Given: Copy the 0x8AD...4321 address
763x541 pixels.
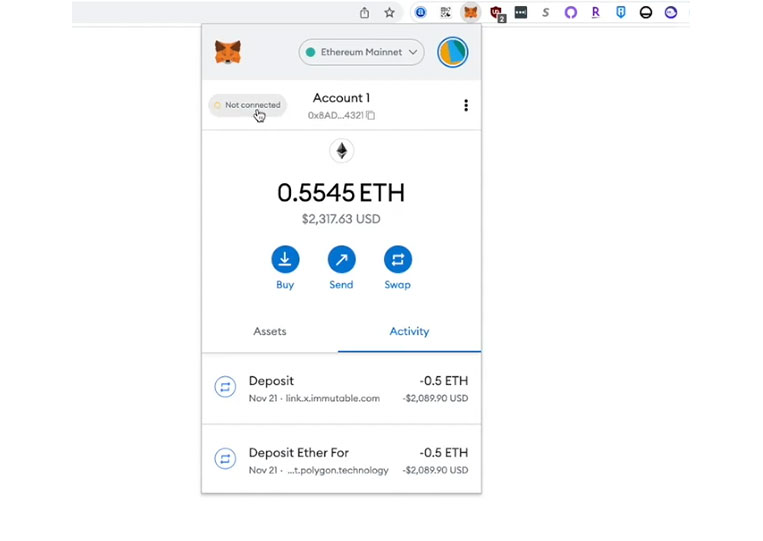Looking at the screenshot, I should click(341, 115).
